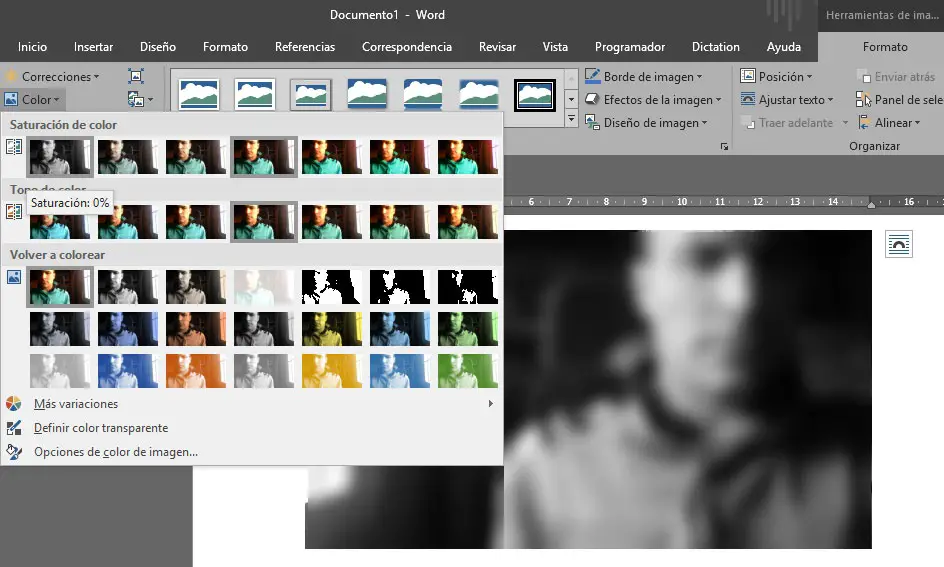944x567 pixels.
Task: Apply the light green recolor option
Action: point(468,370)
